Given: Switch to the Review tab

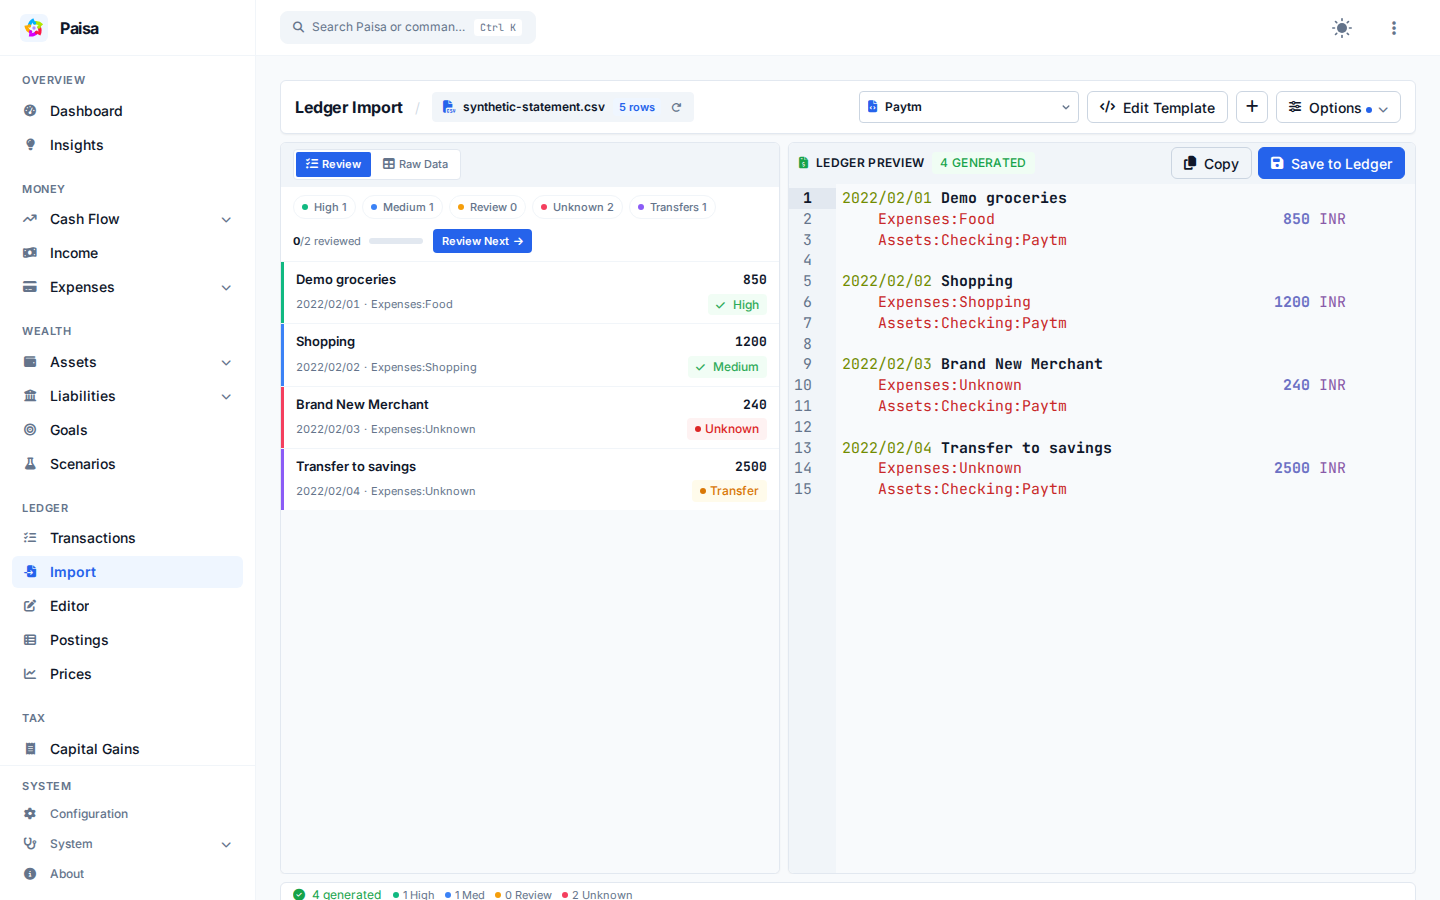Looking at the screenshot, I should (333, 164).
